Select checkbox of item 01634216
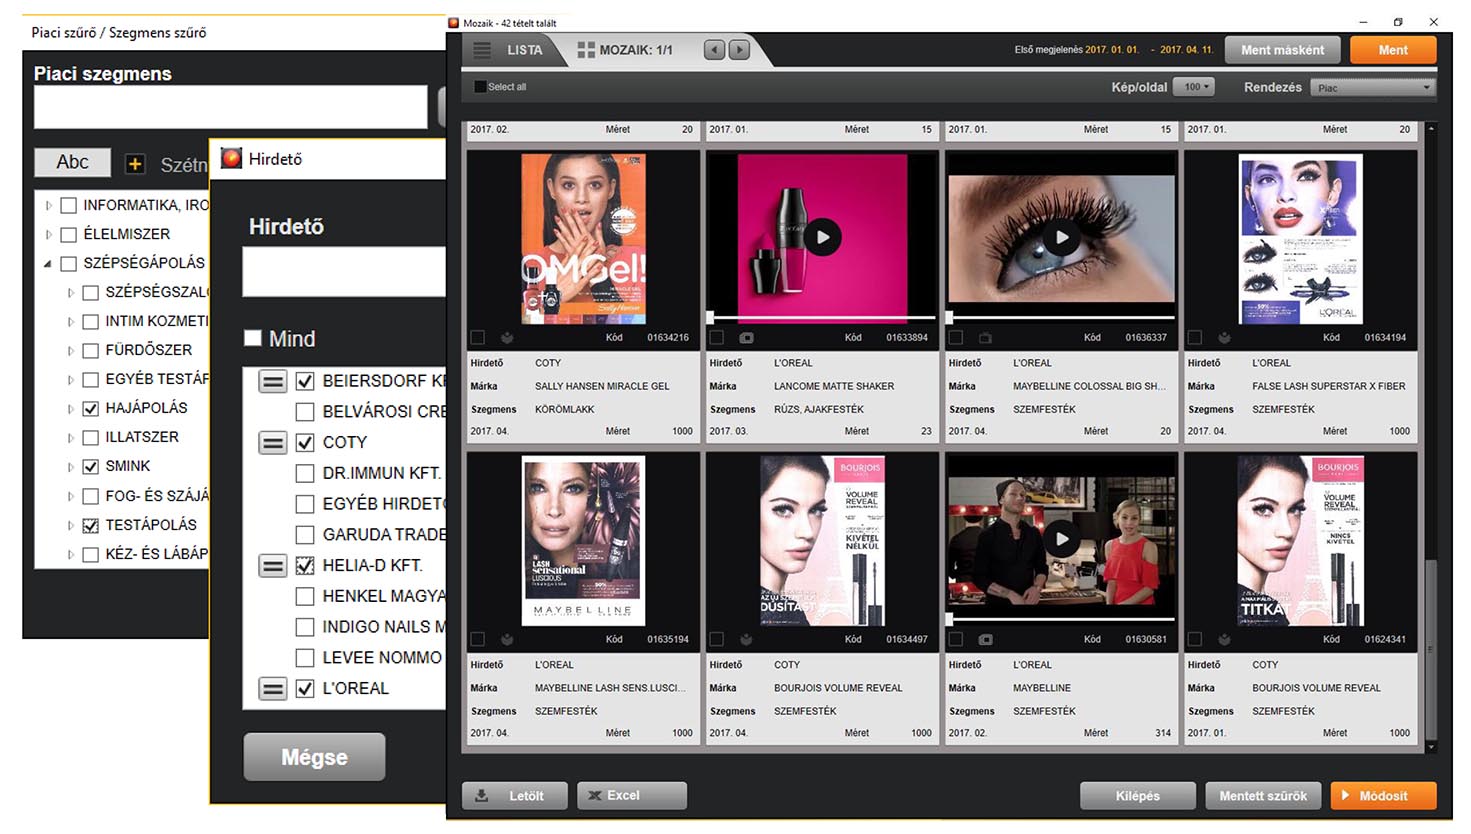1471x834 pixels. 478,338
